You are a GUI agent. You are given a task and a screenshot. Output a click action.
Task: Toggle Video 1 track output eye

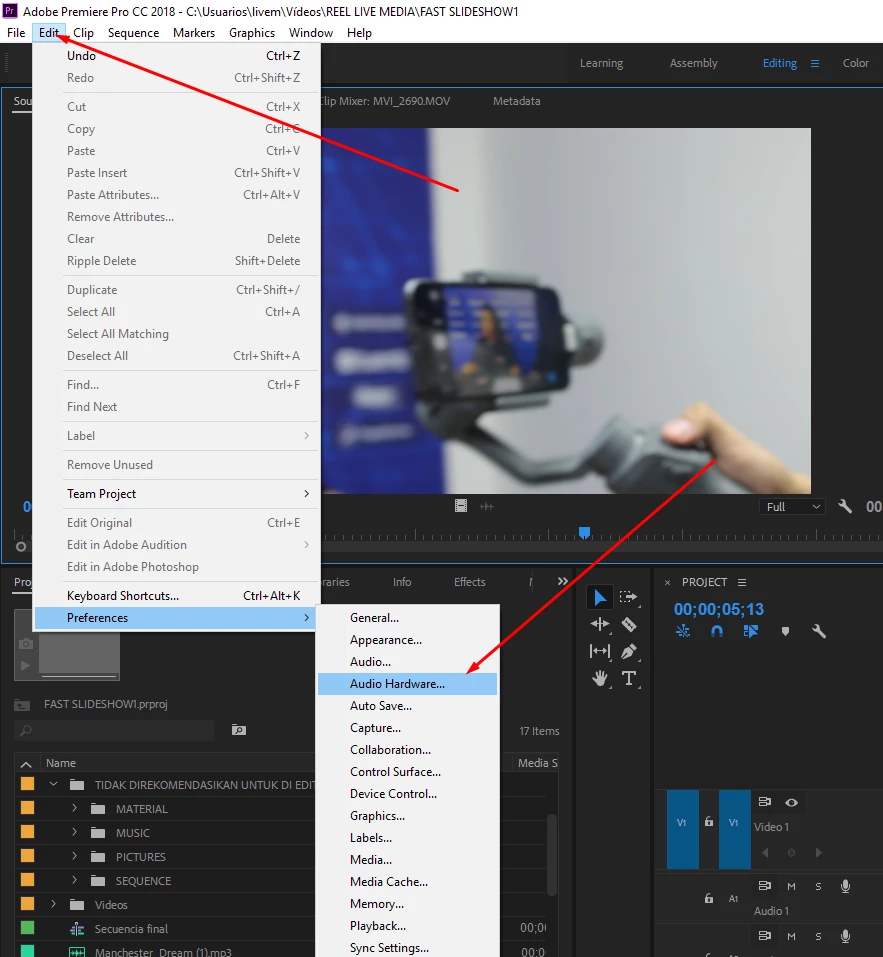tap(791, 803)
